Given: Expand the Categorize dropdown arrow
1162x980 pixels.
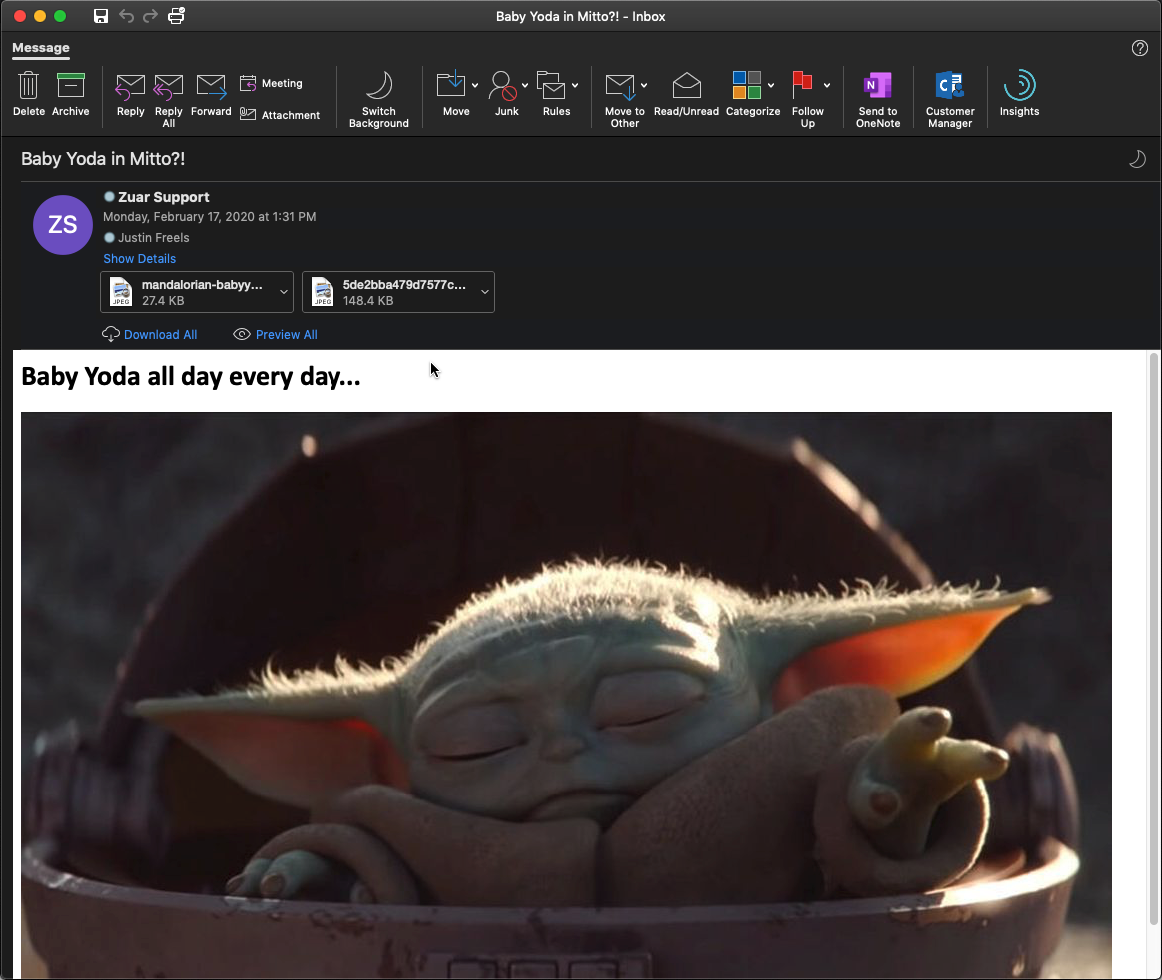Looking at the screenshot, I should [771, 85].
